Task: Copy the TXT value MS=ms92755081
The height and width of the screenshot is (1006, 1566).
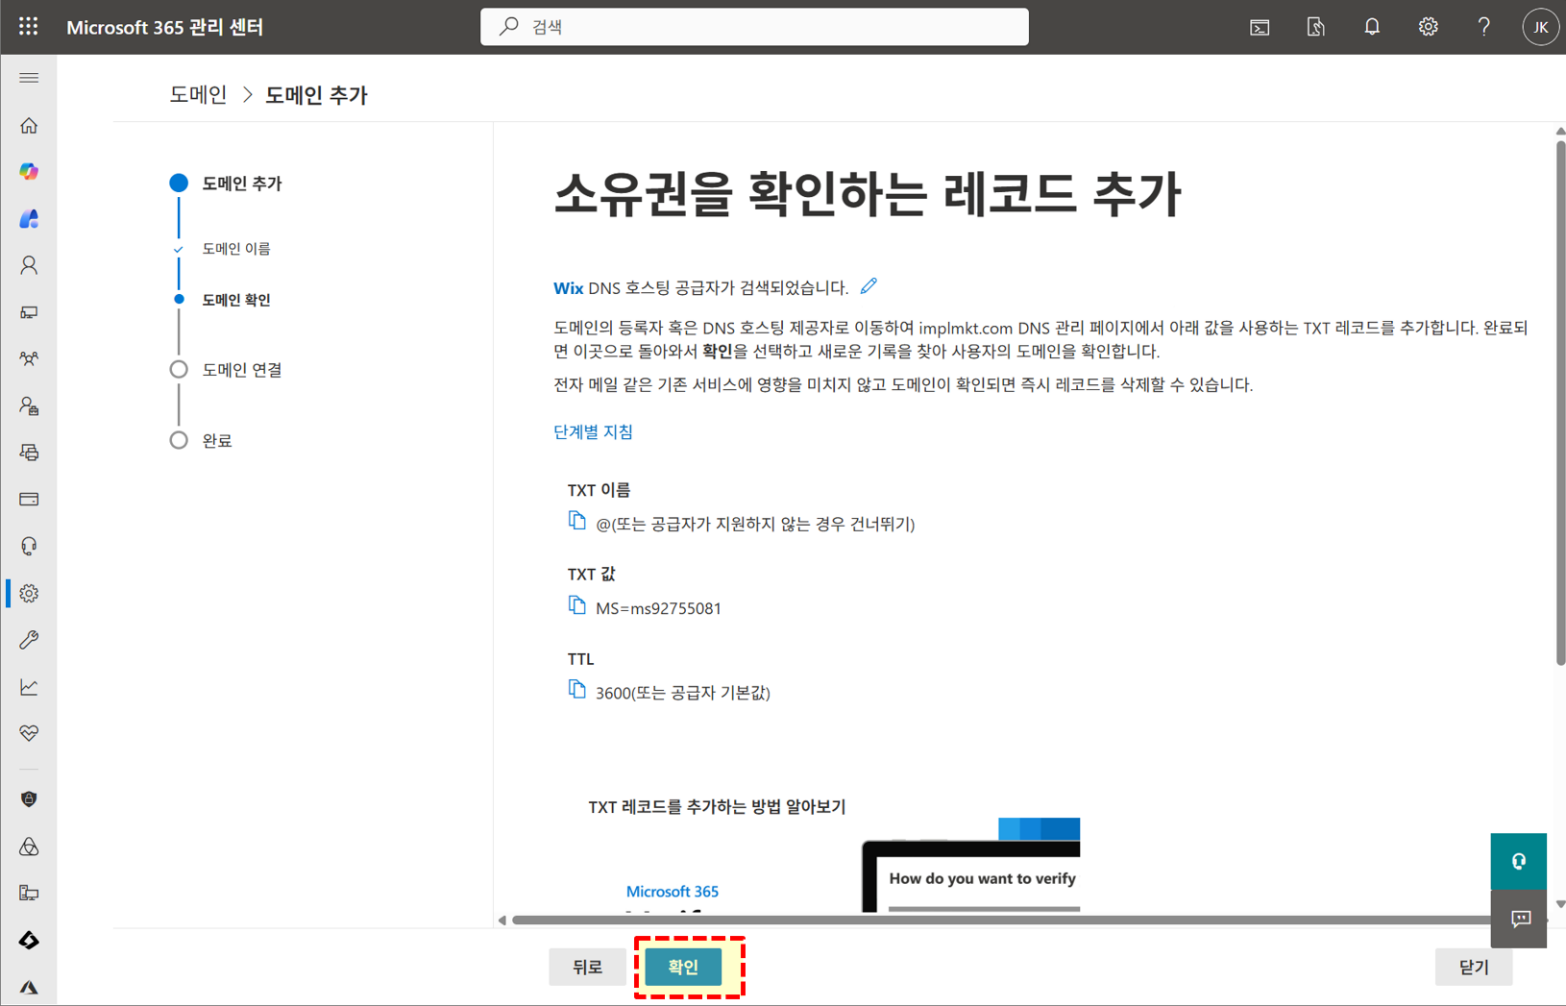Action: coord(577,606)
